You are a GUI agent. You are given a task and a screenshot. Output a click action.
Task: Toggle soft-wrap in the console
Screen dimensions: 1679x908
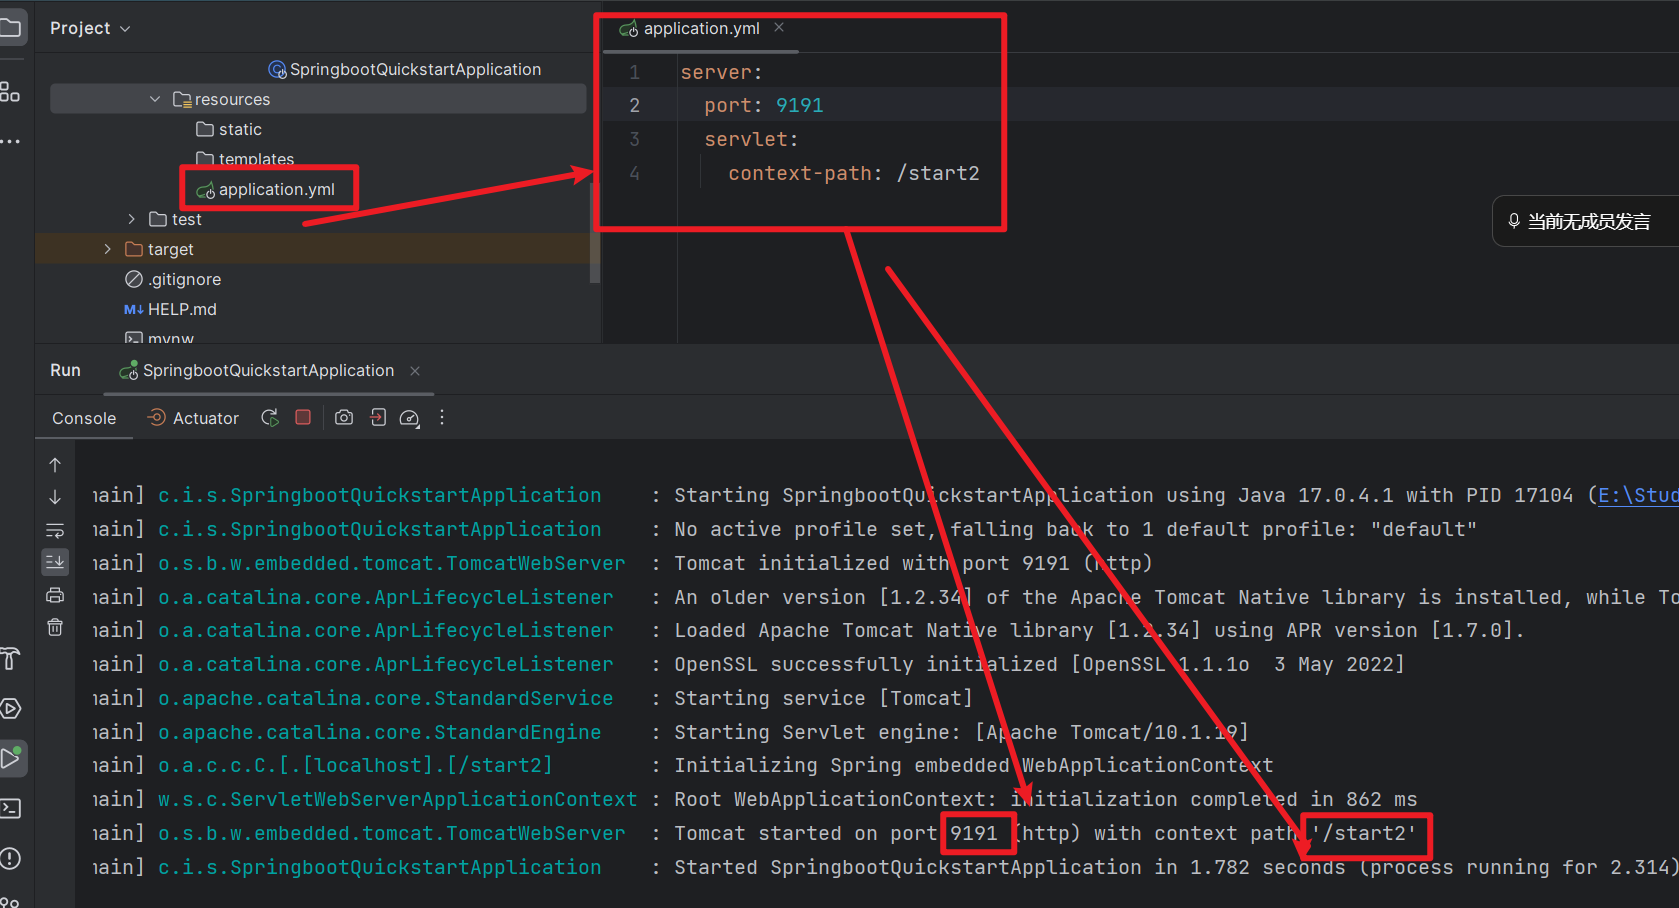click(55, 530)
